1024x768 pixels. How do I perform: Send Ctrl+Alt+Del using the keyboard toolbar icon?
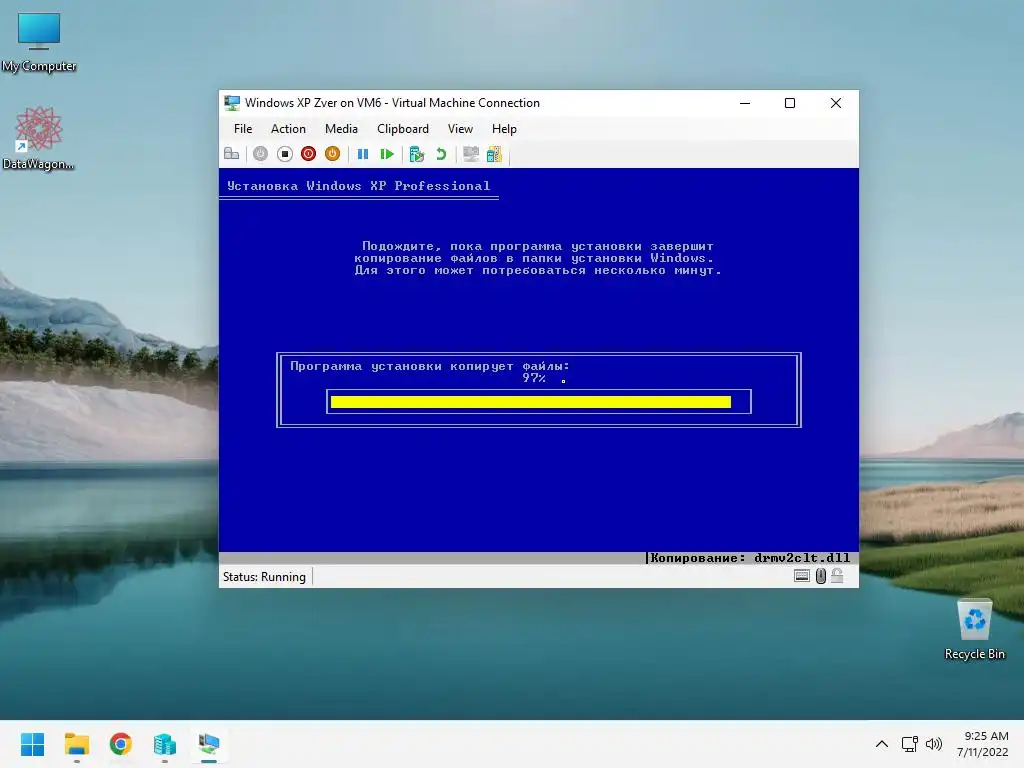coord(231,154)
